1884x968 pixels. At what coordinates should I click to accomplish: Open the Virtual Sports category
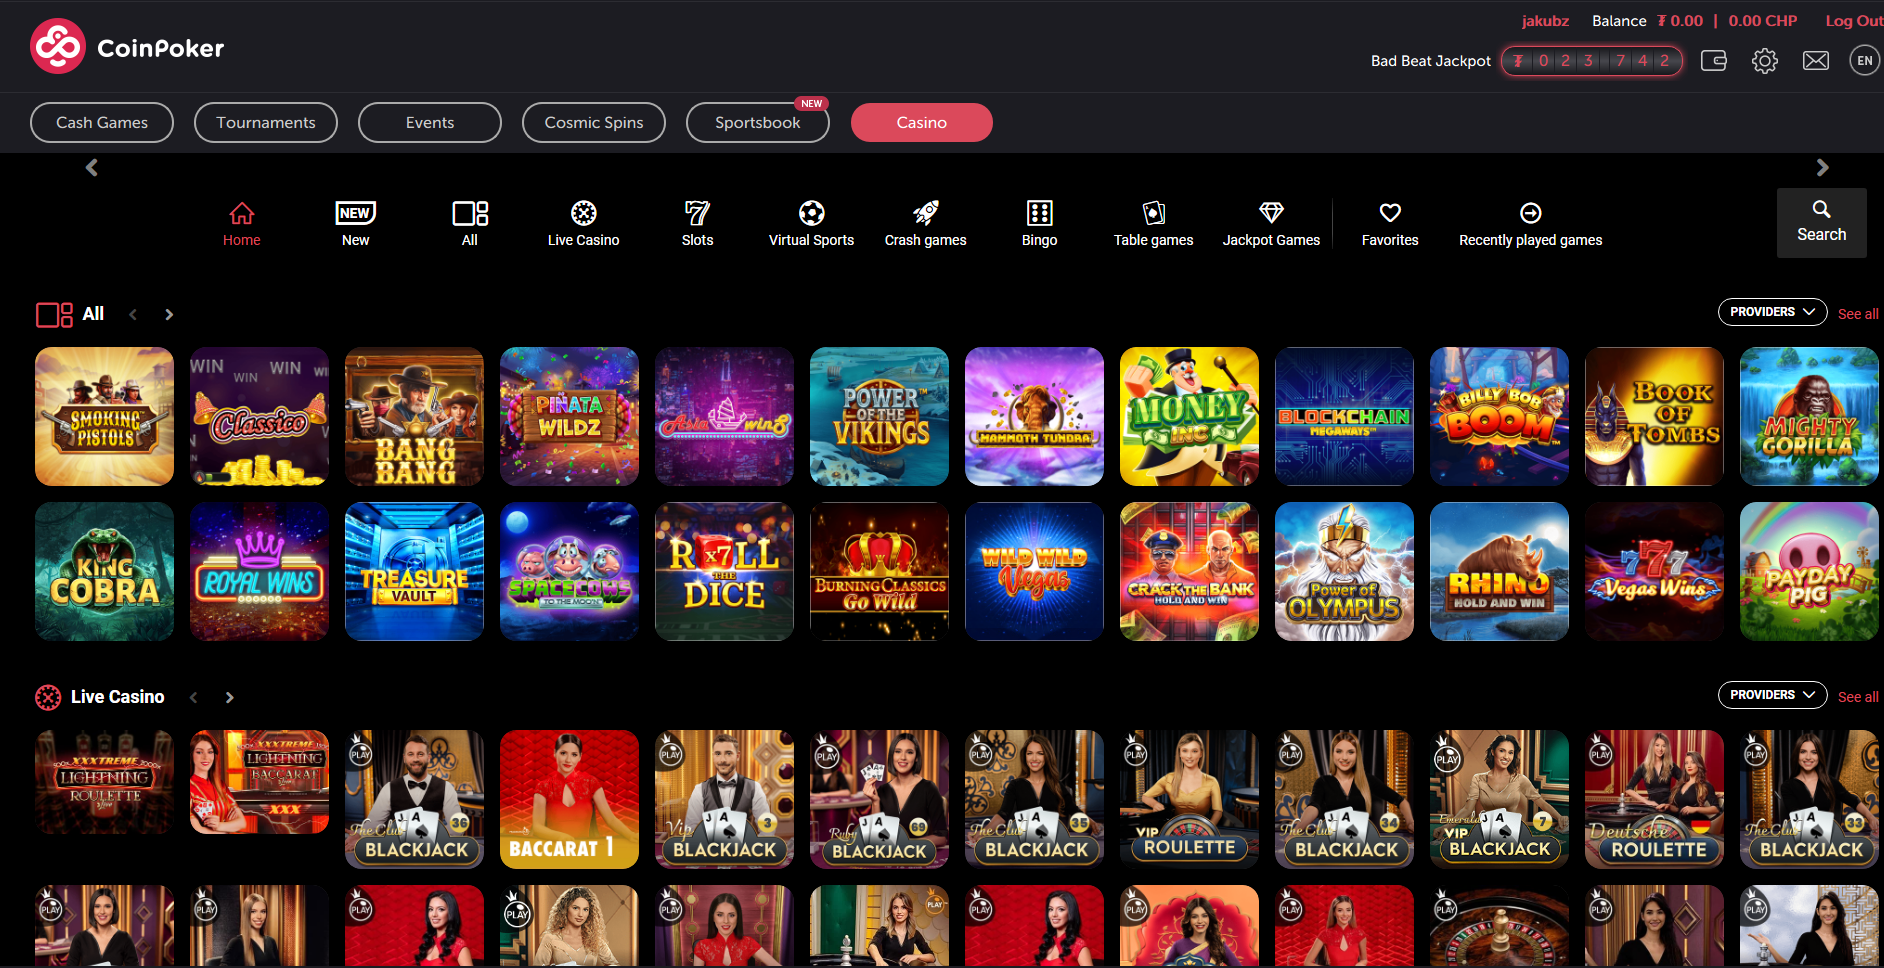coord(812,224)
